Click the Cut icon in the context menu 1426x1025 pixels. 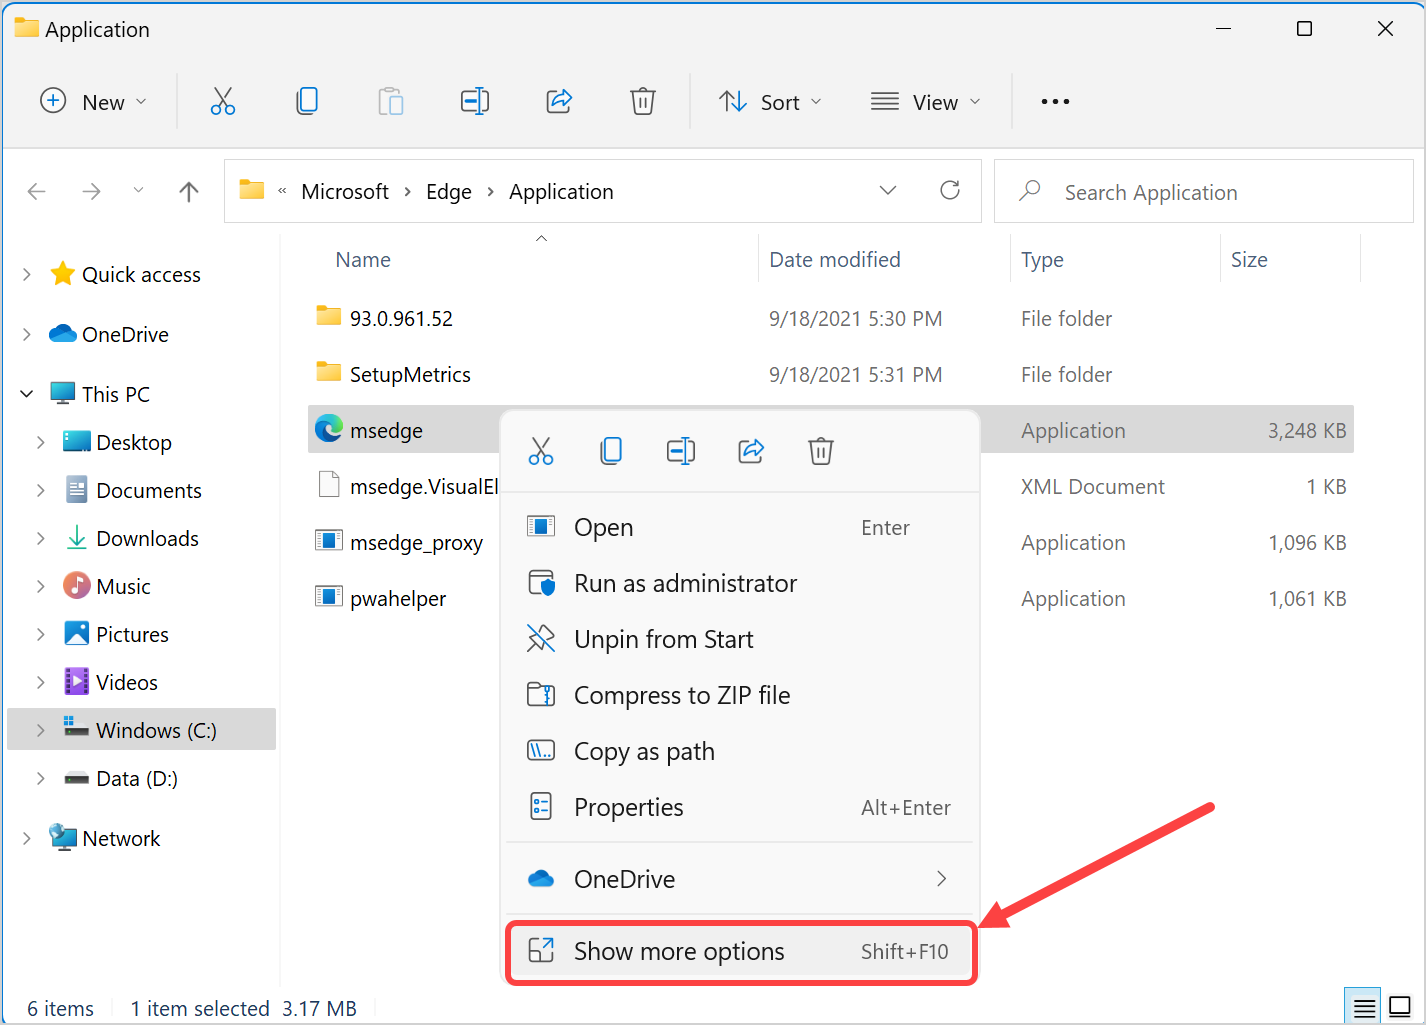click(541, 450)
